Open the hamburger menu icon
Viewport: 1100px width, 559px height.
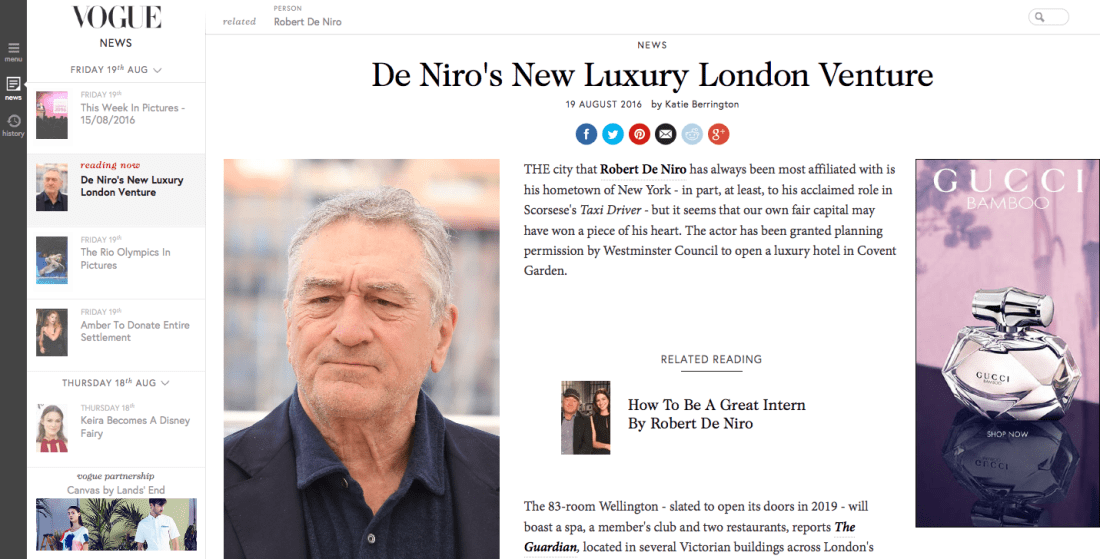13,51
